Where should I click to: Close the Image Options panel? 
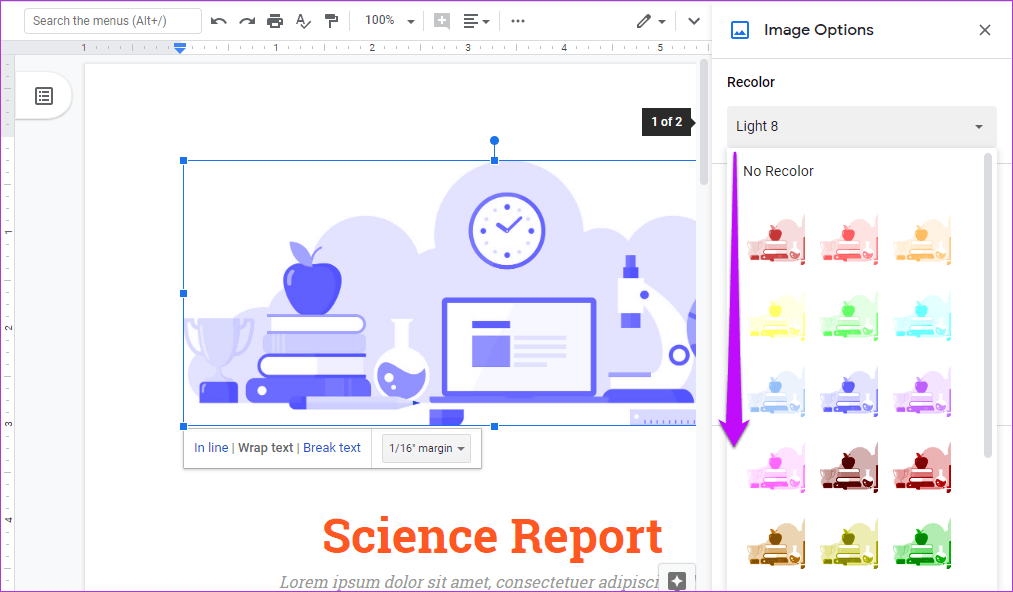pyautogui.click(x=985, y=30)
